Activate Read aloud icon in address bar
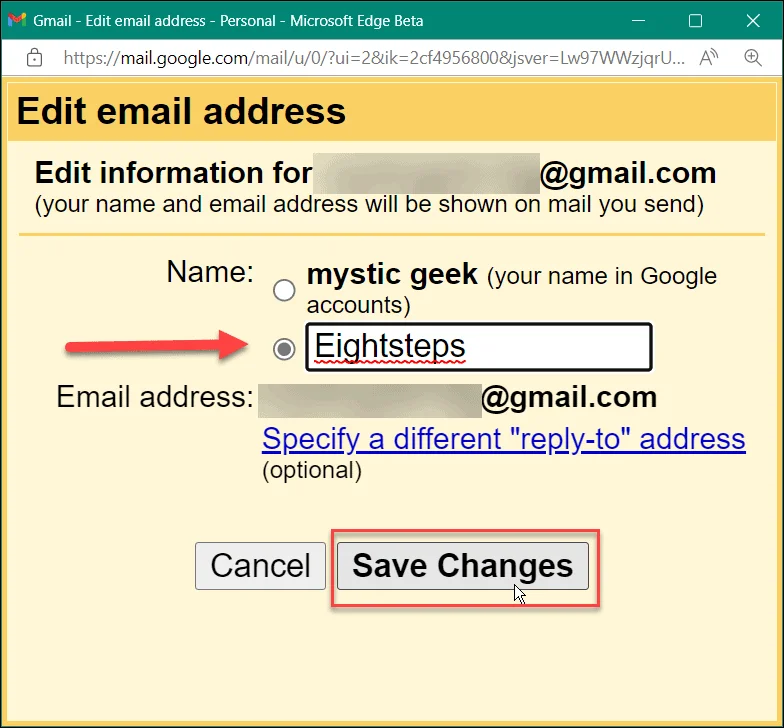 (x=708, y=58)
